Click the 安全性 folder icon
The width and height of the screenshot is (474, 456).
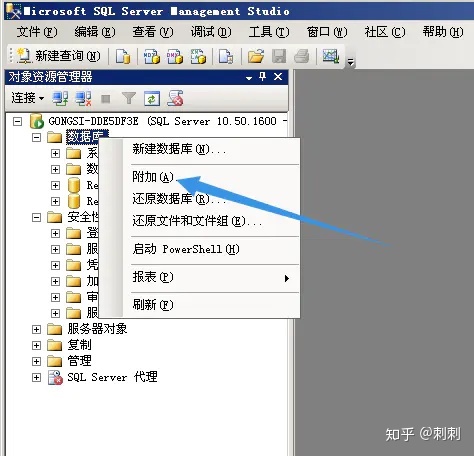(x=55, y=218)
